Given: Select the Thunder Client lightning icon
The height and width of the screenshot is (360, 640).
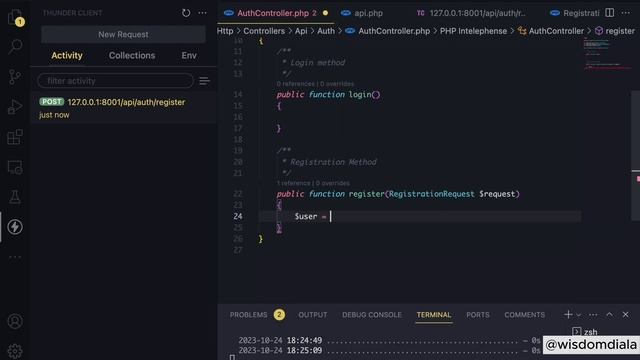Looking at the screenshot, I should (x=15, y=227).
